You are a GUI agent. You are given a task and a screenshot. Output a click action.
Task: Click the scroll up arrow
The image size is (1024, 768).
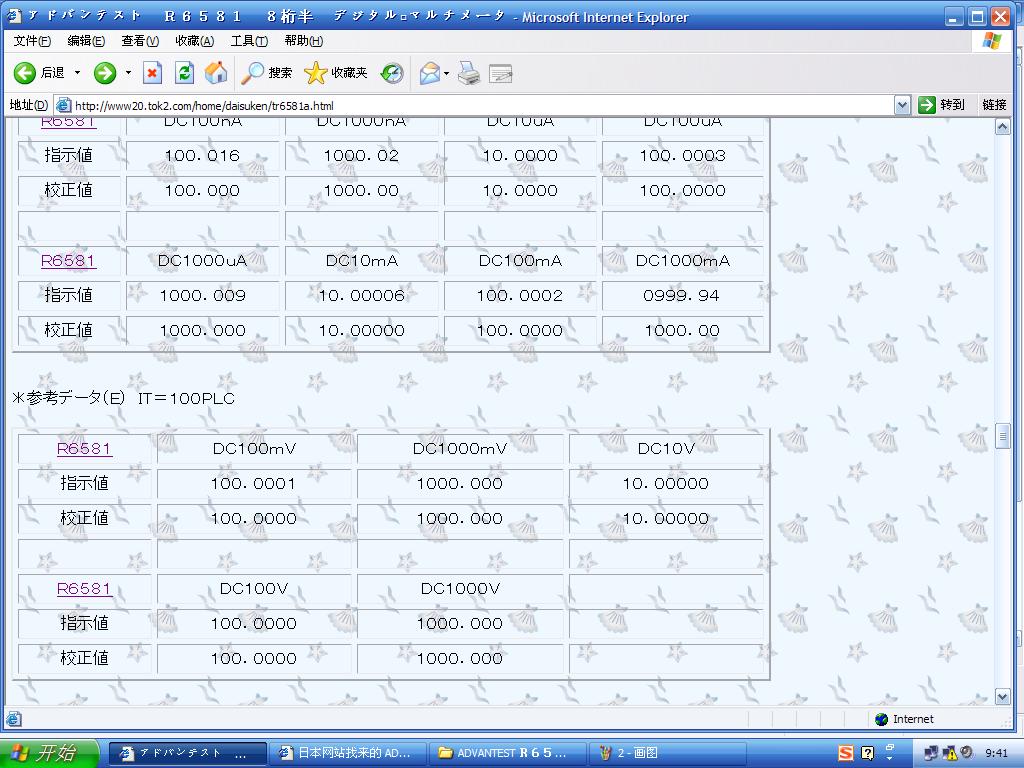click(x=1002, y=127)
